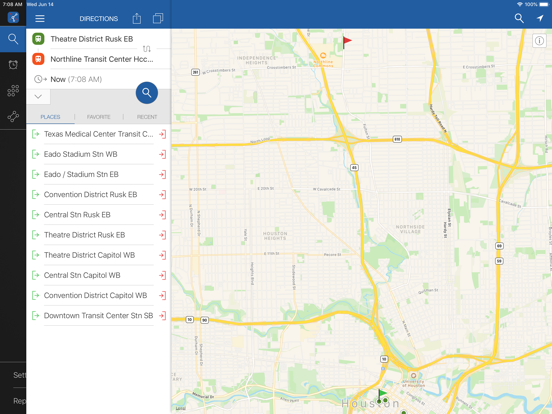Tap the green origin flag on map

point(382,394)
